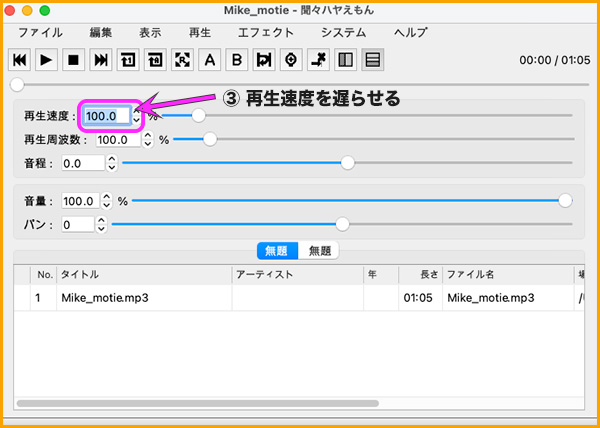Select the highlighted blue 無題 playlist tab
This screenshot has width=600, height=428.
[x=277, y=251]
